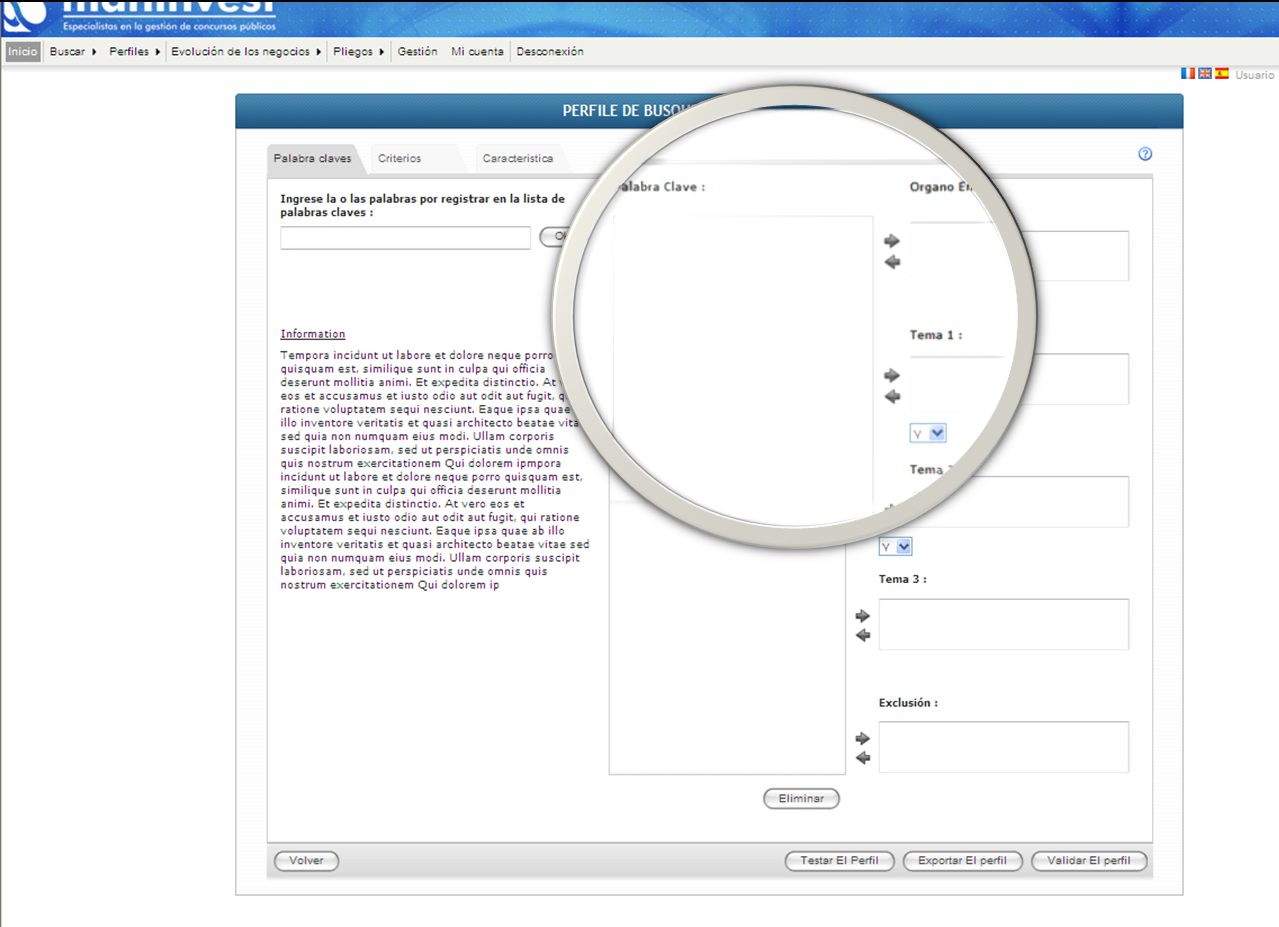Image resolution: width=1279 pixels, height=927 pixels.
Task: Click inside the Tema 3 list box
Action: tap(1004, 625)
